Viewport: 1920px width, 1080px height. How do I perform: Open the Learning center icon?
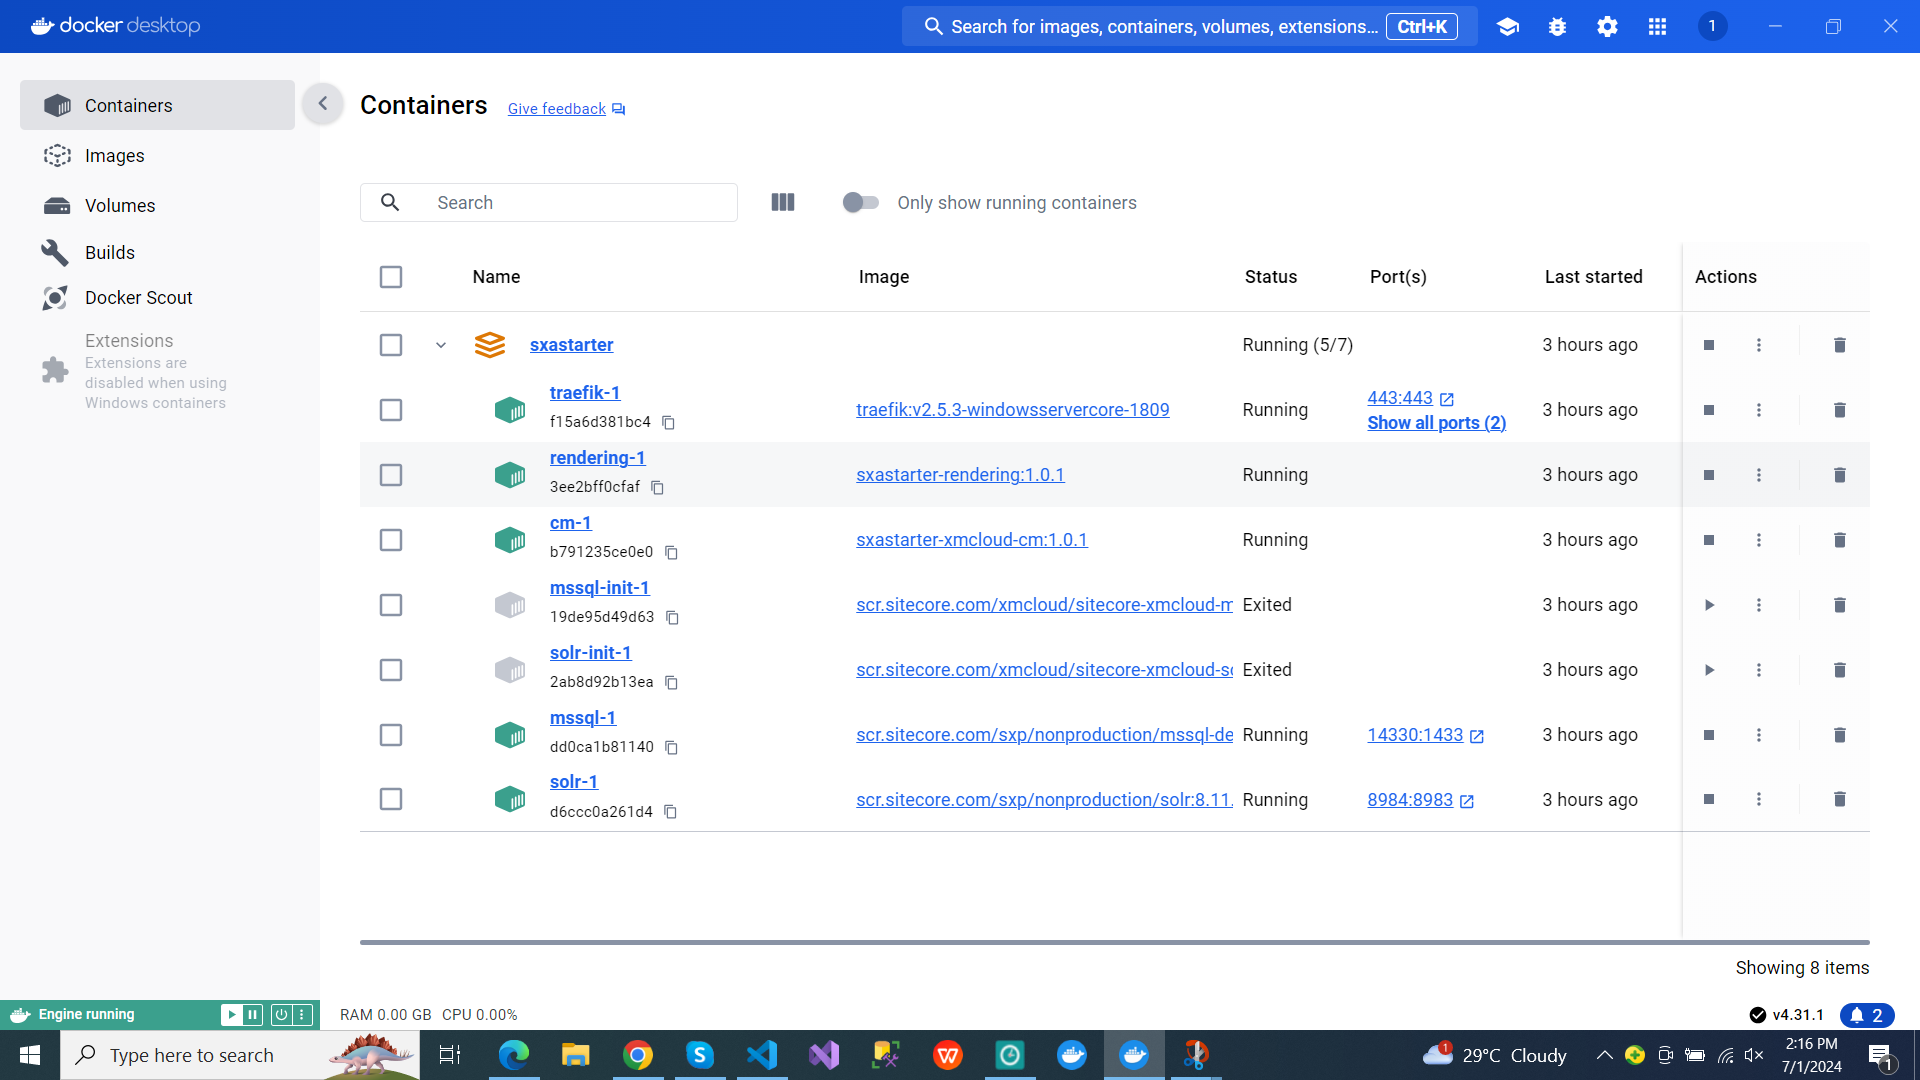(x=1508, y=27)
